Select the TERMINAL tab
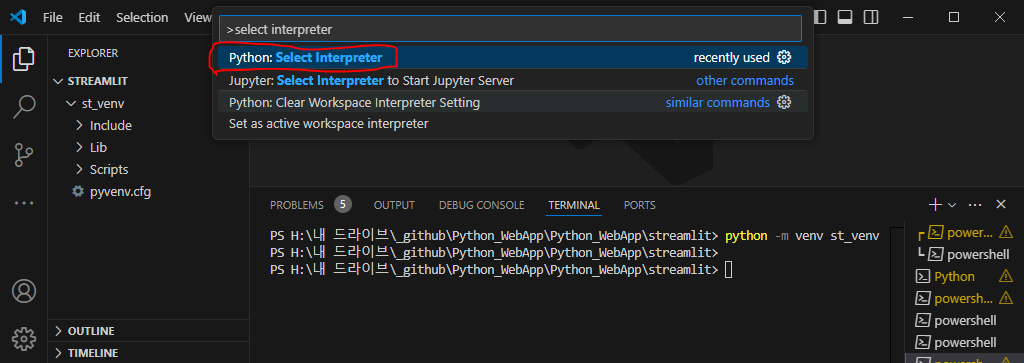1024x363 pixels. coord(574,205)
